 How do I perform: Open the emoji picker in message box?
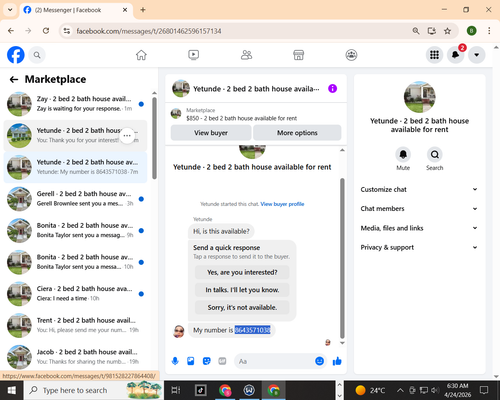(x=319, y=361)
